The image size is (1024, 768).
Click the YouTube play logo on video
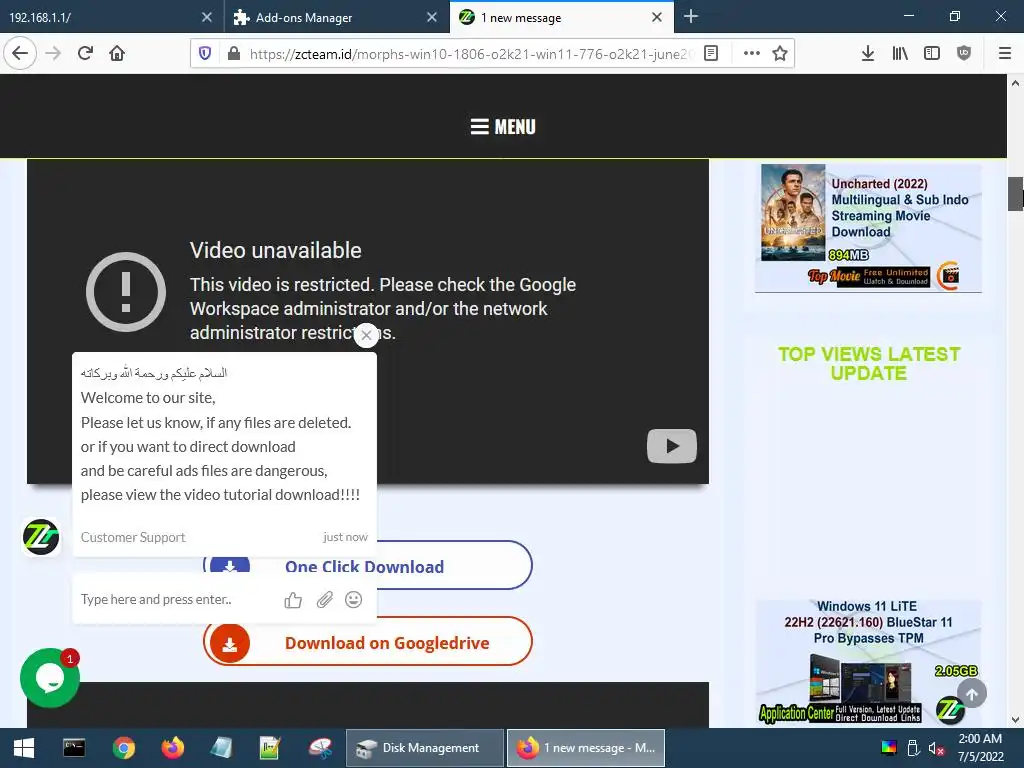(671, 446)
